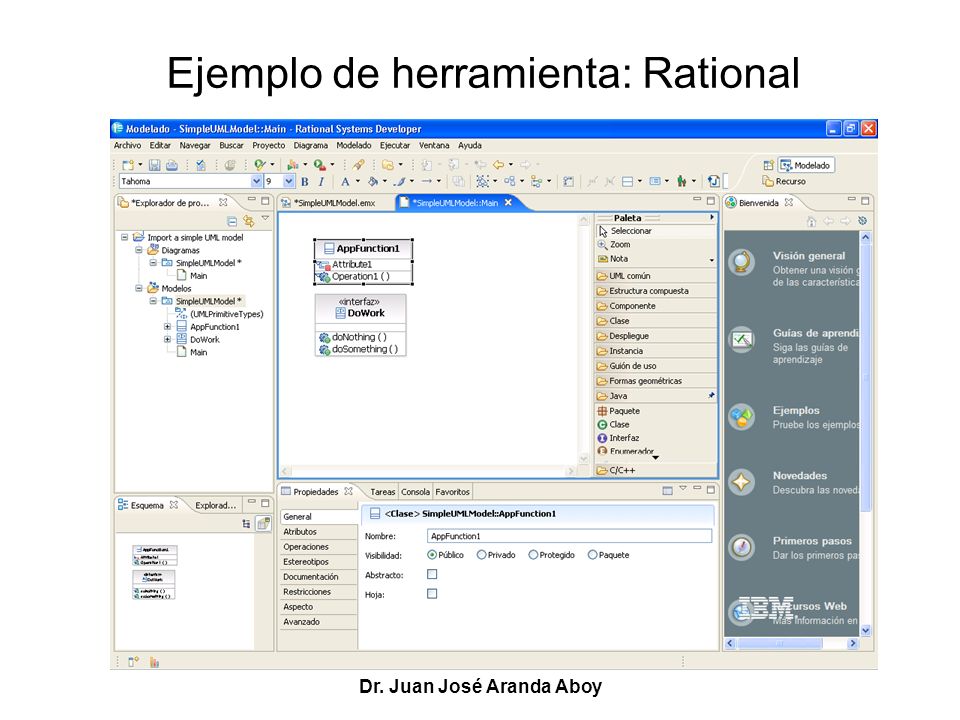Select the DoWork interface shape on diagram
The image size is (960, 720).
click(x=361, y=325)
